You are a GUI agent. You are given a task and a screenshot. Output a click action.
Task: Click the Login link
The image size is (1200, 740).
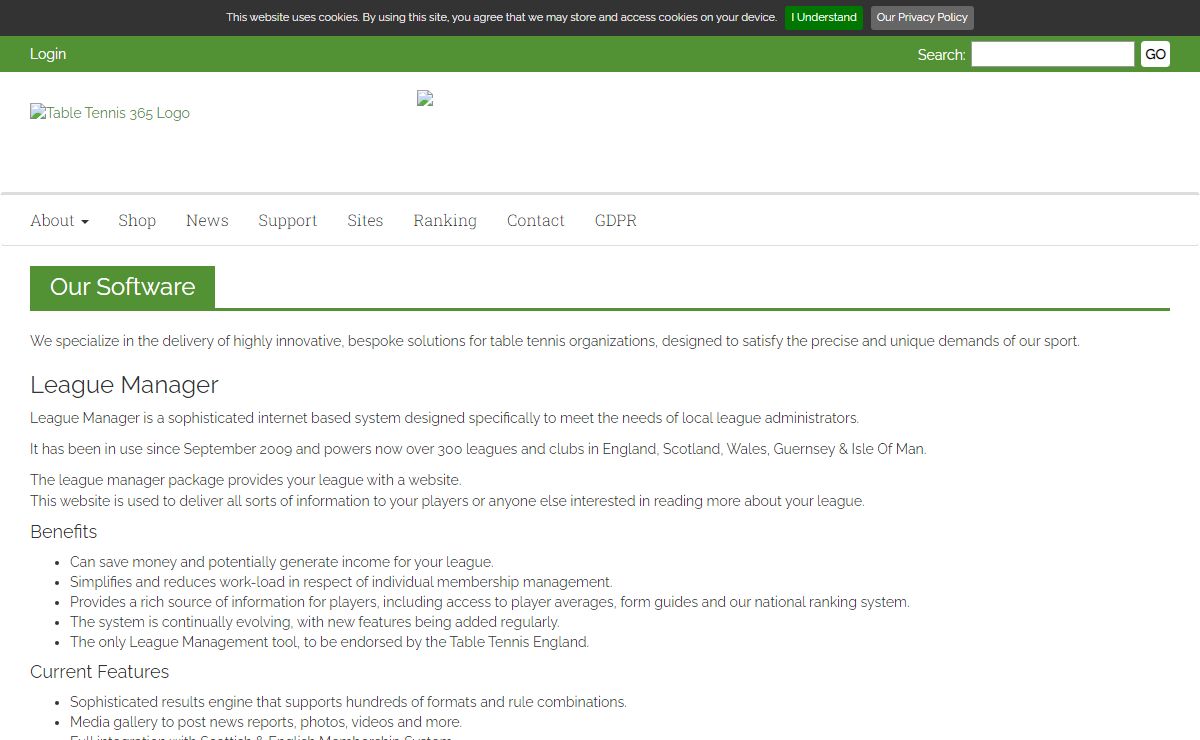point(48,54)
